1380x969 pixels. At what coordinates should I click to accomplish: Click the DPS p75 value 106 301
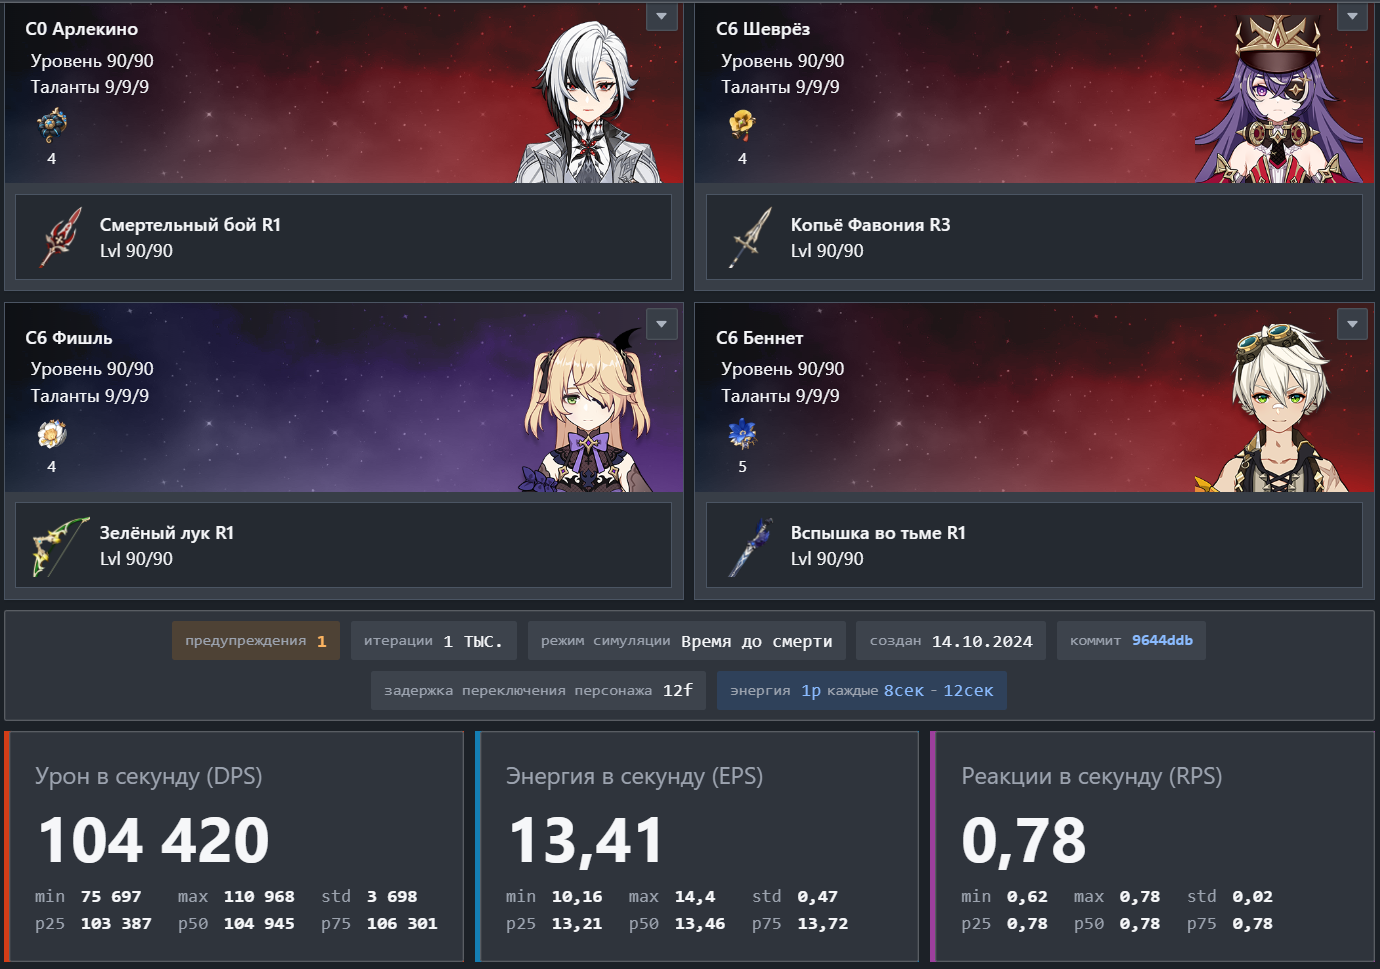(x=402, y=924)
